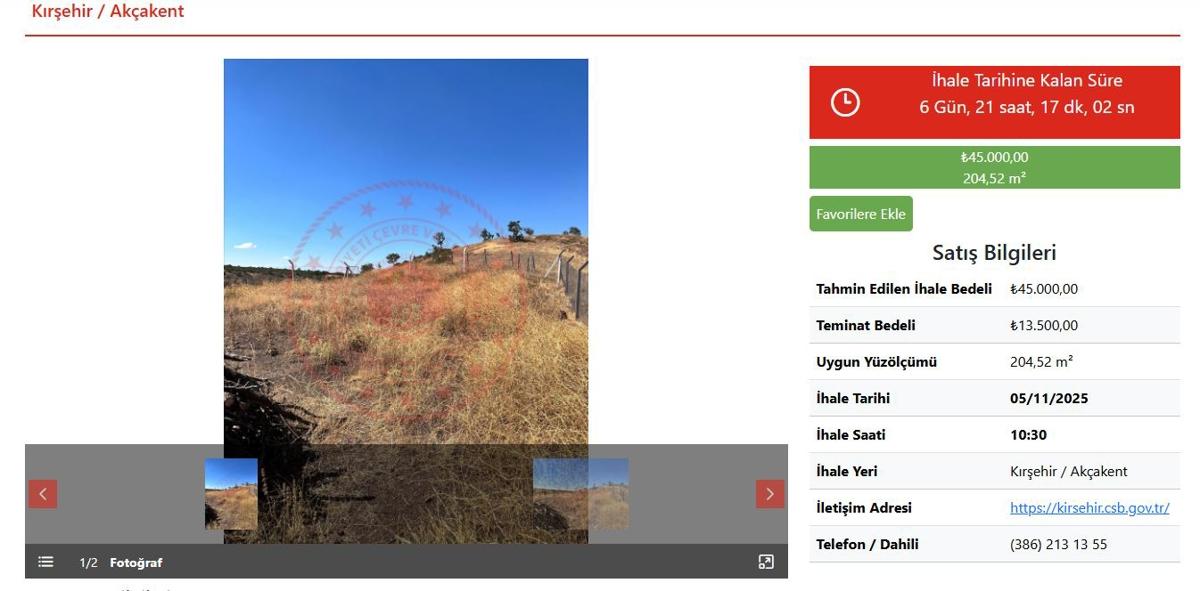
Task: Advance to next photo with right arrow
Action: 770,494
